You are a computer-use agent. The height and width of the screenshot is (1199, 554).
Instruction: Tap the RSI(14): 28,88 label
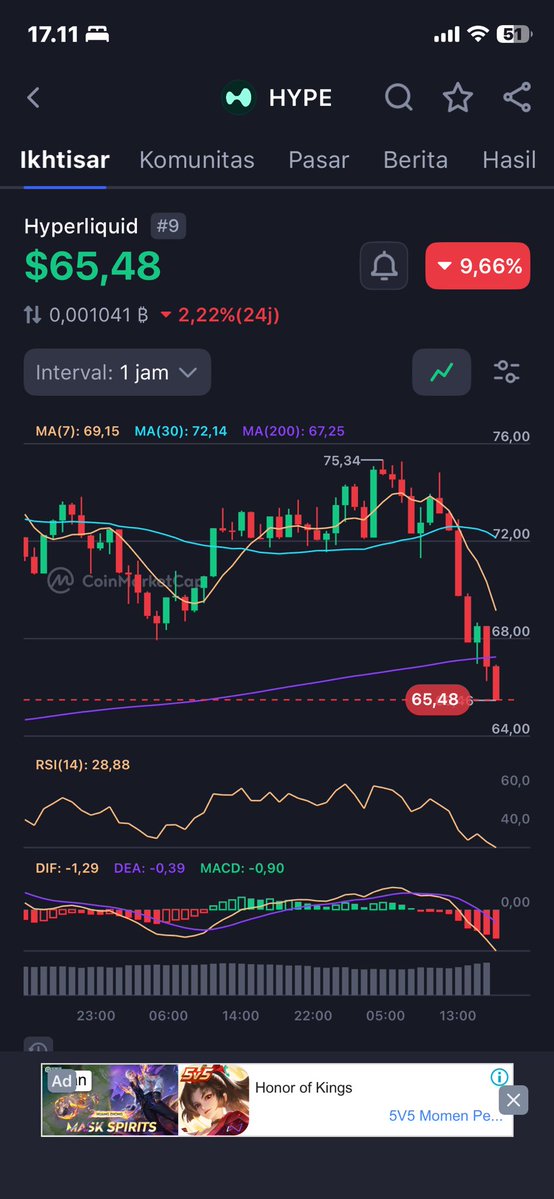click(83, 764)
